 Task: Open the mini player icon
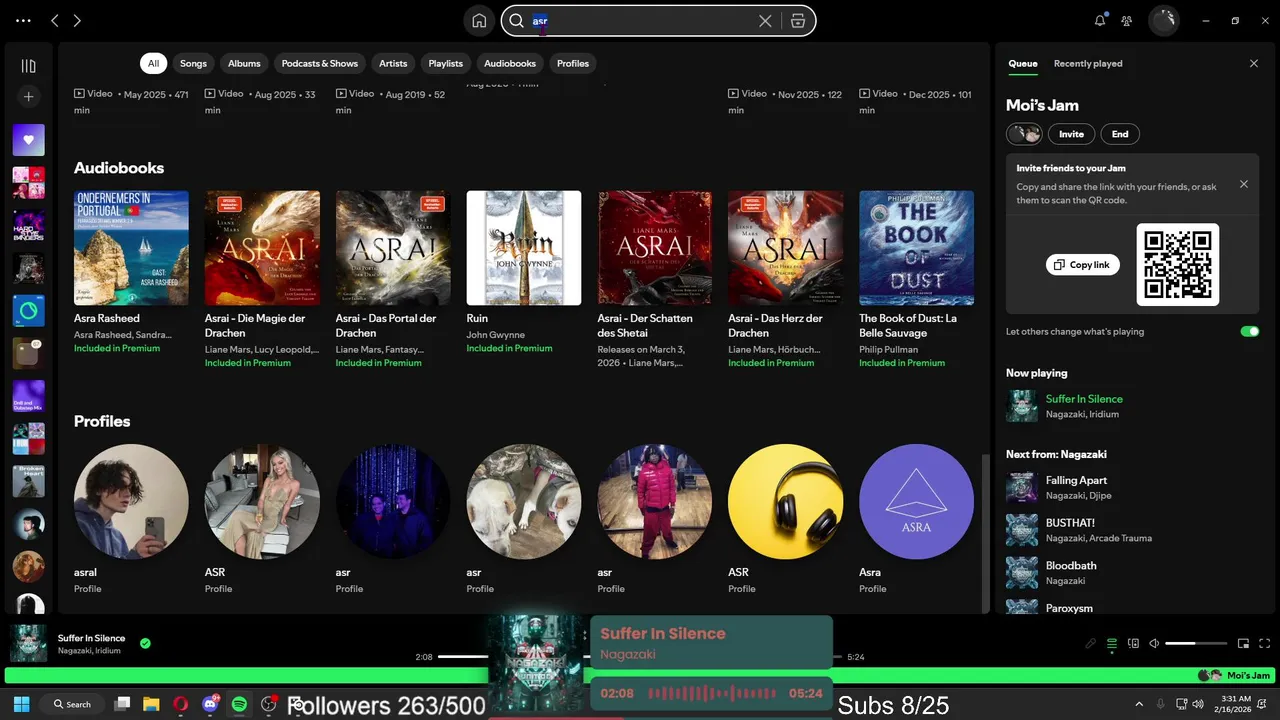(x=1244, y=643)
